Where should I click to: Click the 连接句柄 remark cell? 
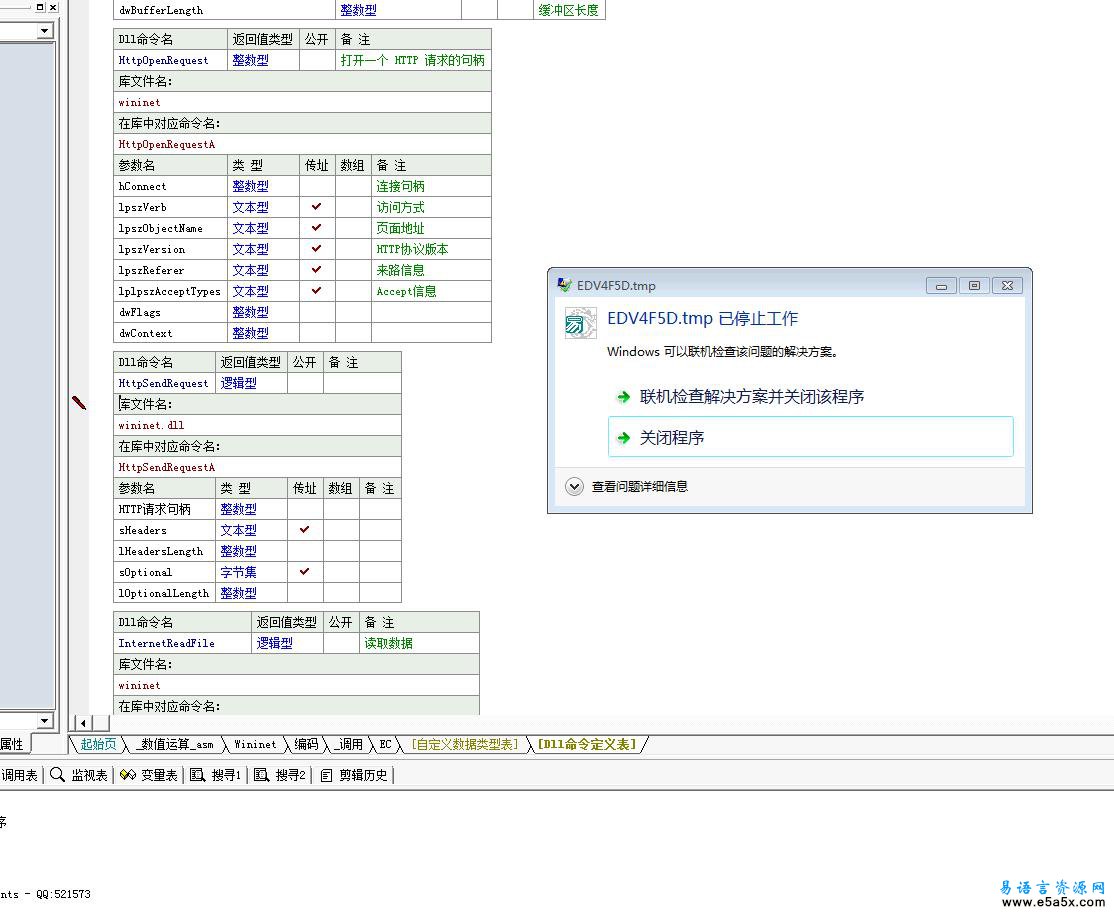[x=431, y=186]
